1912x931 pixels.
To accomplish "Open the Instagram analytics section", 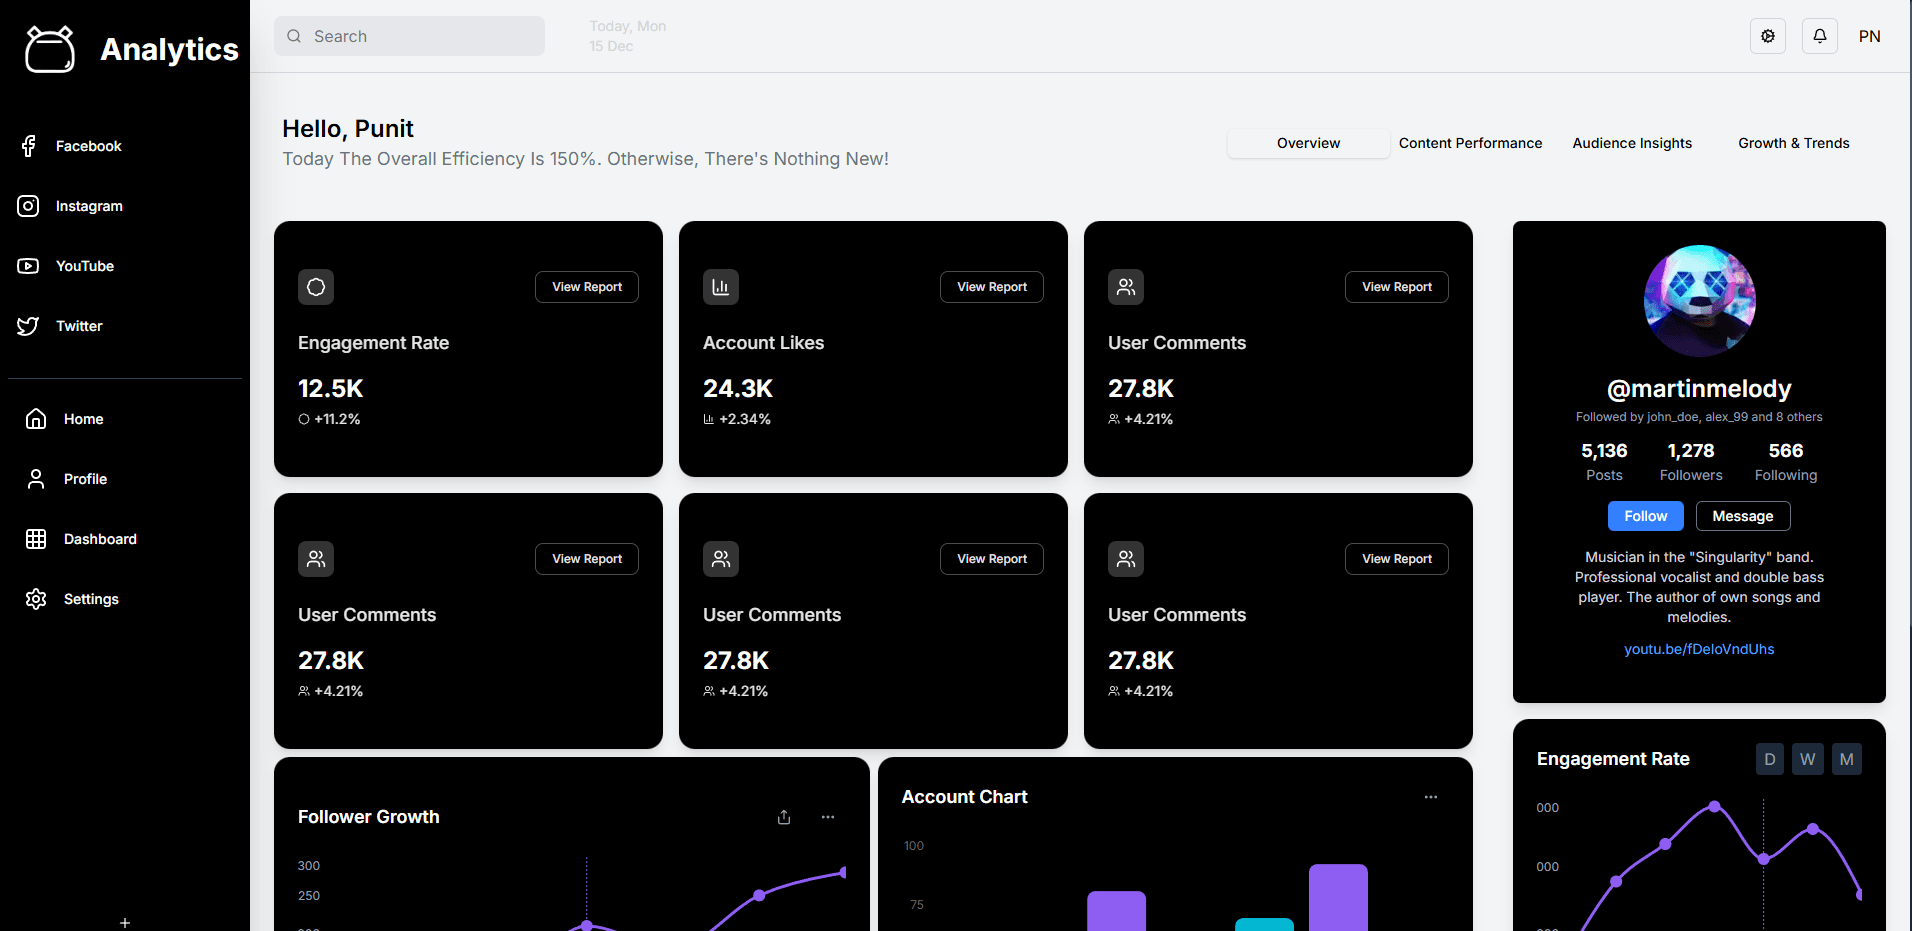I will pyautogui.click(x=89, y=206).
